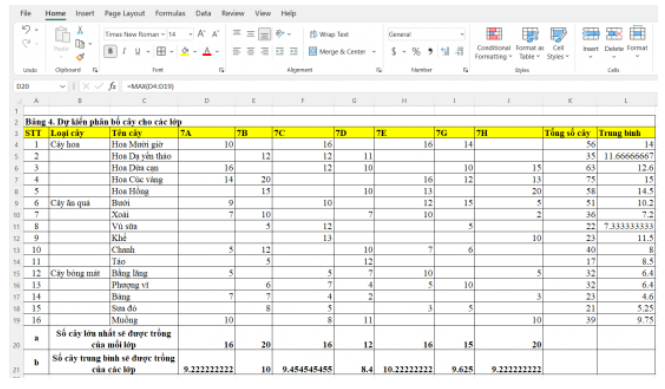Screen dimensions: 665x389
Task: Click the Middle Align icon
Action: [251, 34]
